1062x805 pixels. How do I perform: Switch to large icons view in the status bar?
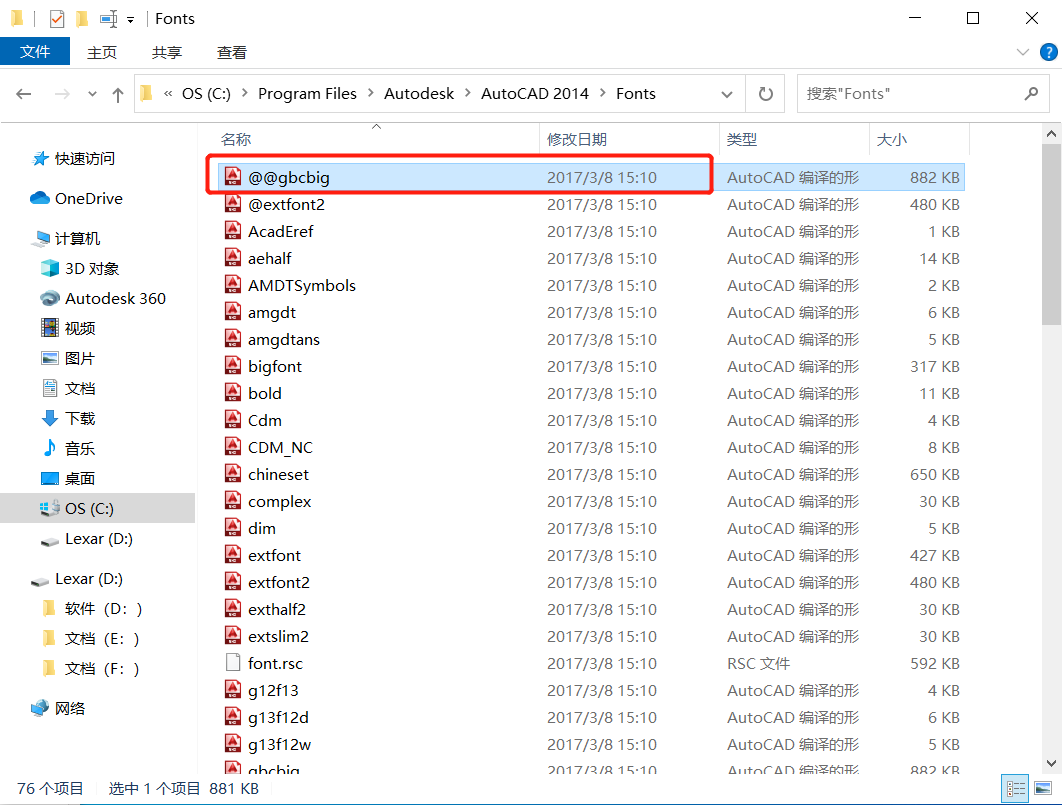point(1043,789)
